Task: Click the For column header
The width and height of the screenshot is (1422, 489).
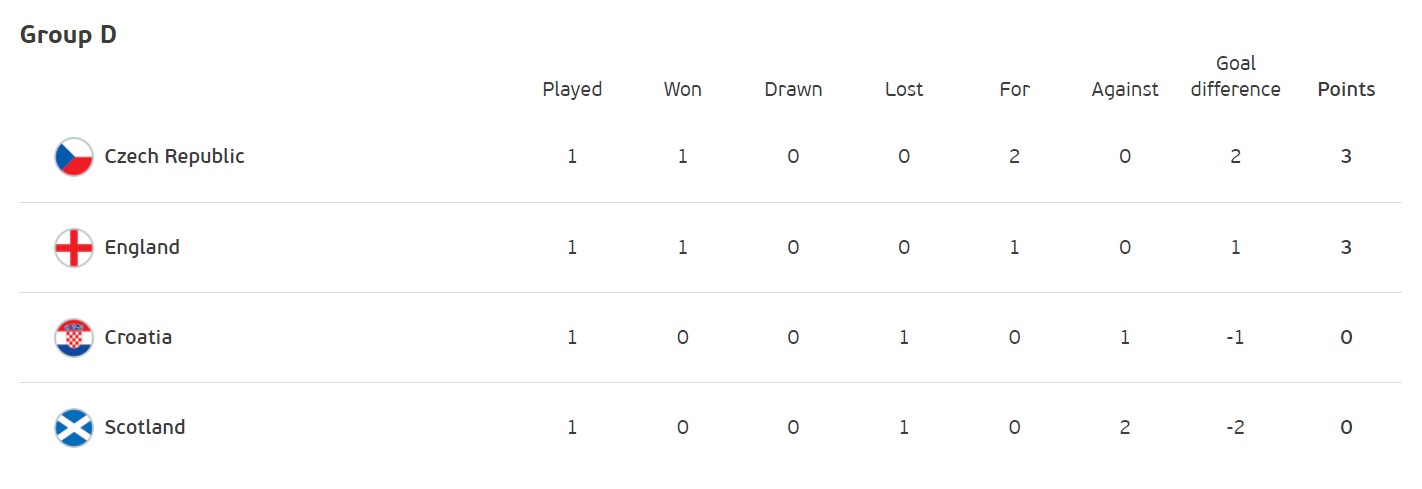Action: pyautogui.click(x=1014, y=89)
